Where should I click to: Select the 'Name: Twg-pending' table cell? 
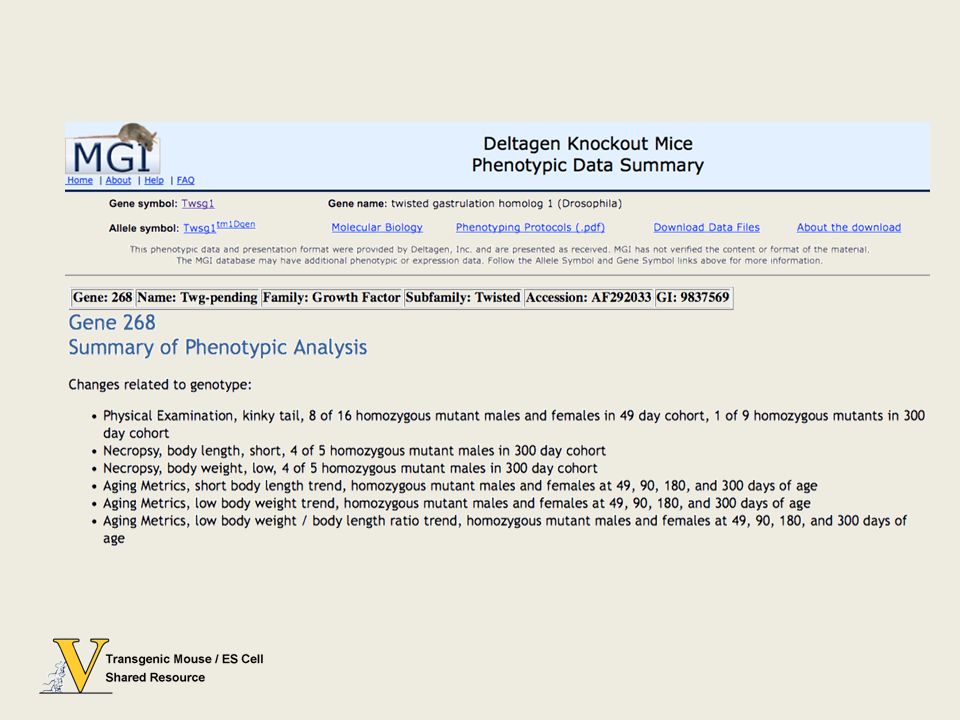(x=197, y=298)
